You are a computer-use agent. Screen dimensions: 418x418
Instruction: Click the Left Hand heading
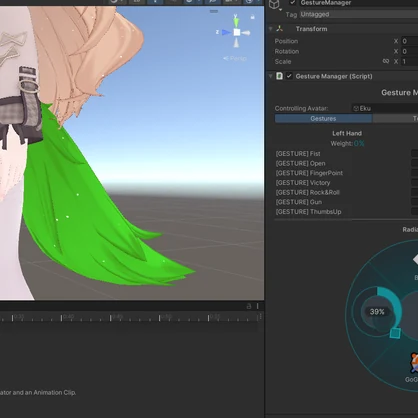[347, 133]
